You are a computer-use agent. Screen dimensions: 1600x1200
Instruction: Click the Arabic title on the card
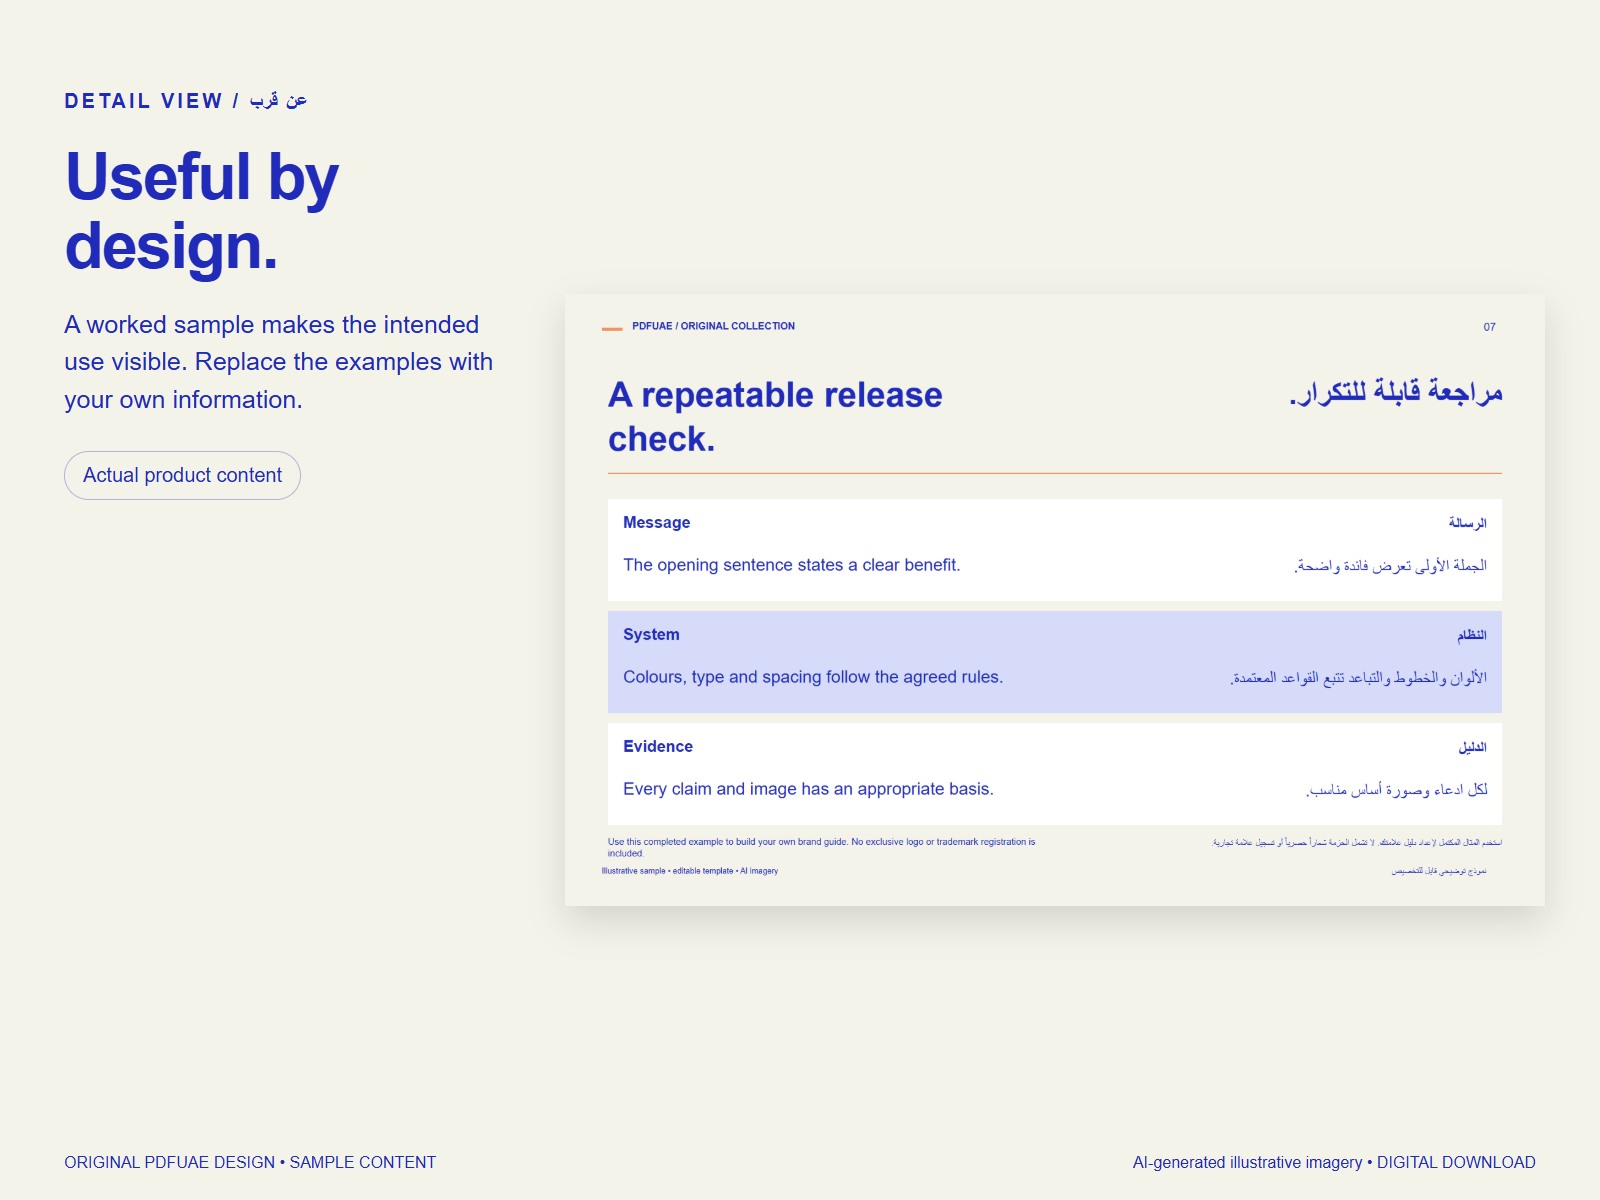pos(1396,392)
